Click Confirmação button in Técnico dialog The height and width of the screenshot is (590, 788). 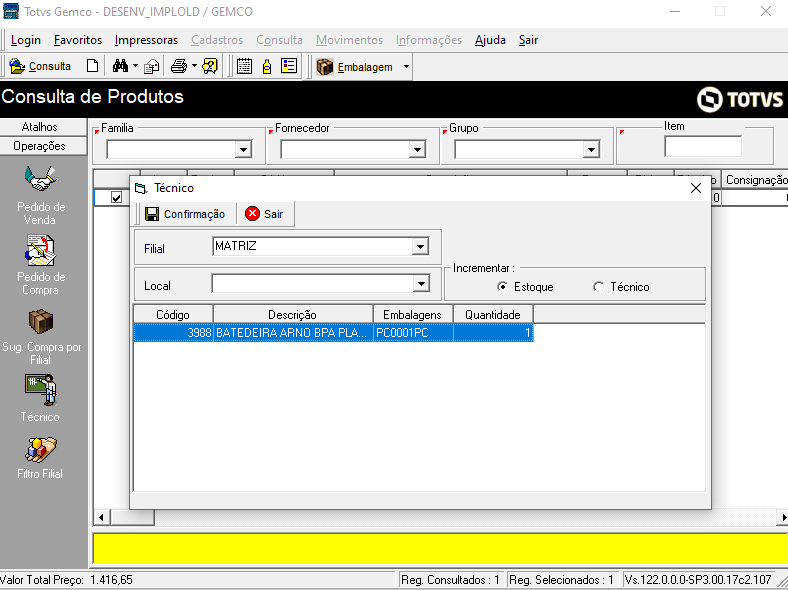(185, 214)
